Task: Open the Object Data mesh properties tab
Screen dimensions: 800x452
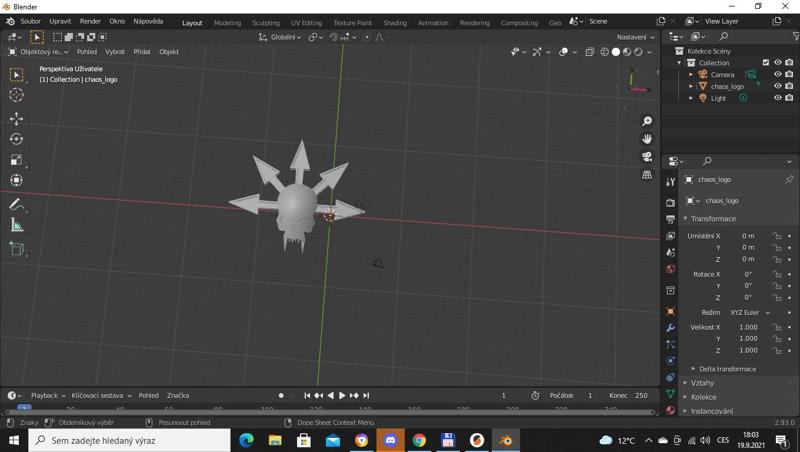Action: point(670,393)
